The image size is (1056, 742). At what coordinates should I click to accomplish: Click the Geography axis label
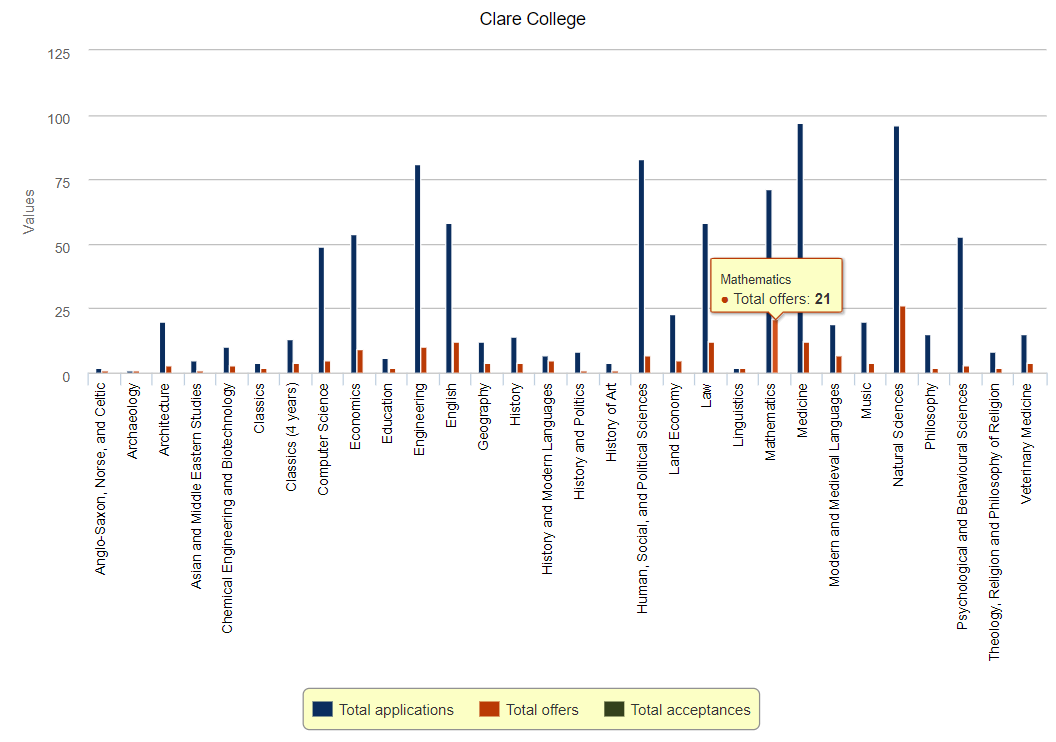click(x=483, y=417)
